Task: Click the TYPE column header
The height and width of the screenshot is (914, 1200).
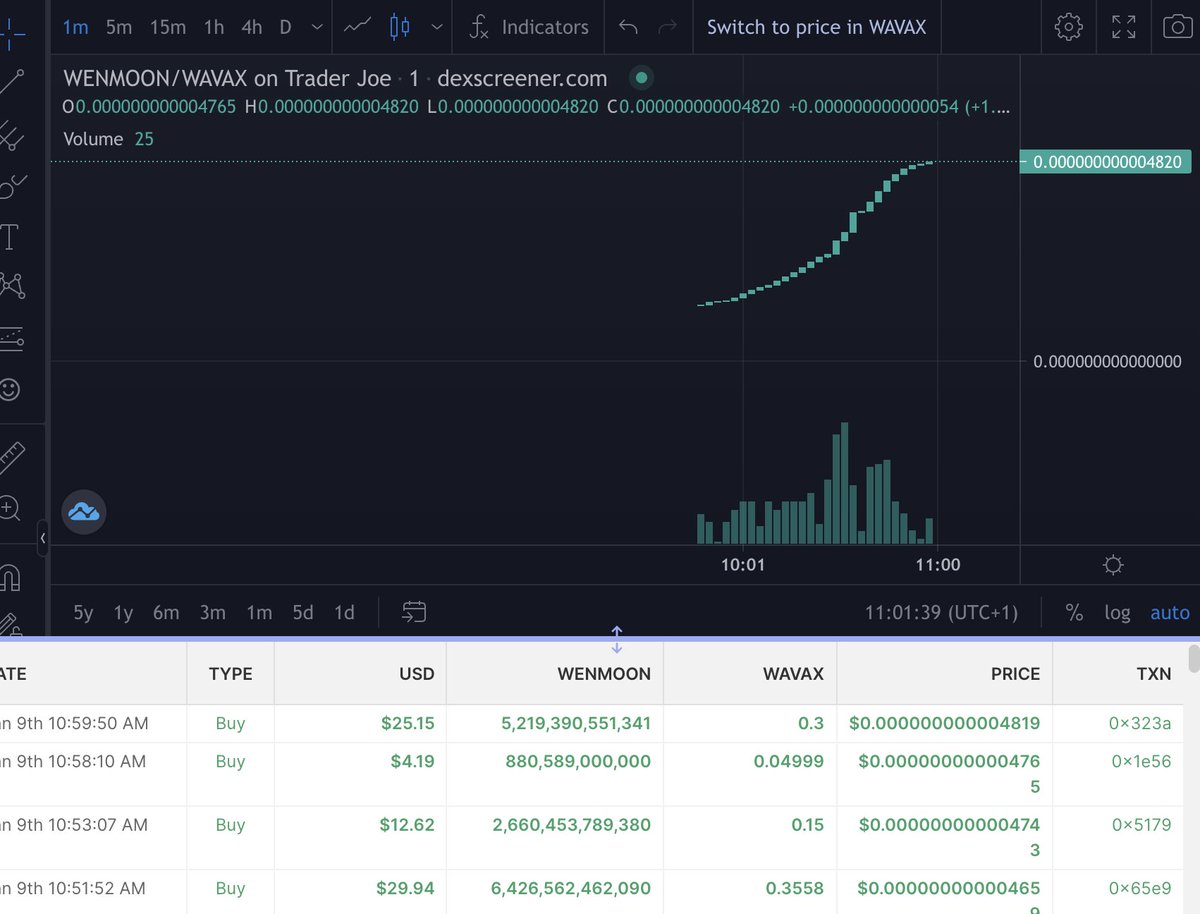Action: point(230,674)
